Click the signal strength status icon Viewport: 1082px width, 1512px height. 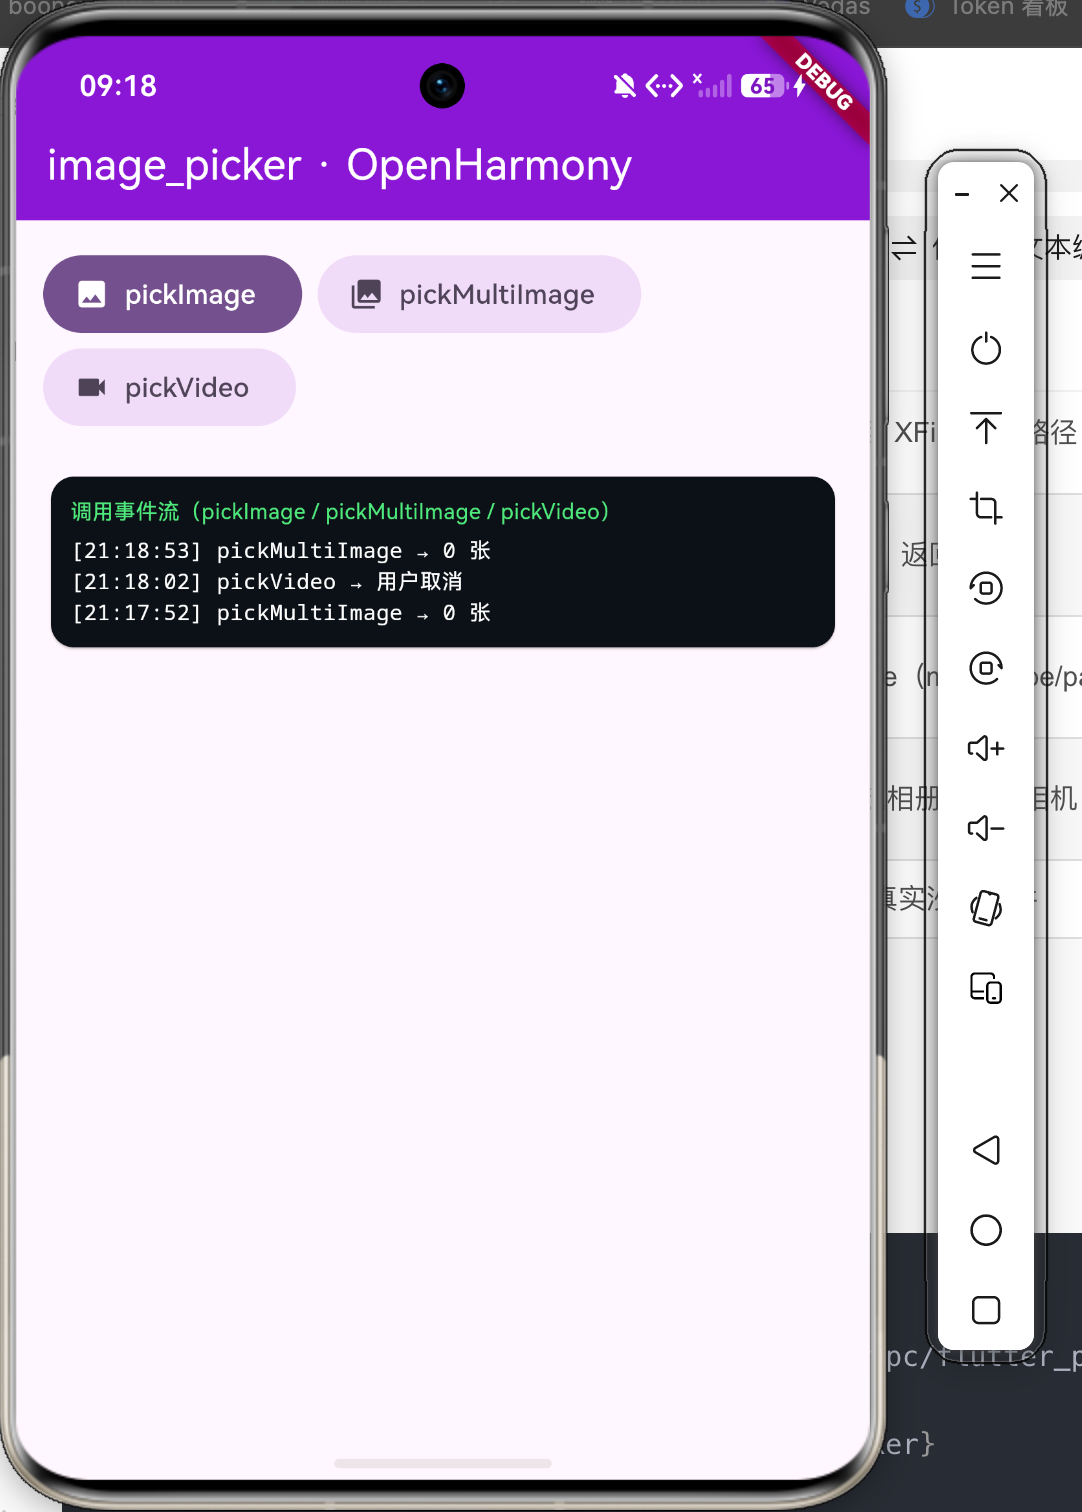tap(712, 86)
